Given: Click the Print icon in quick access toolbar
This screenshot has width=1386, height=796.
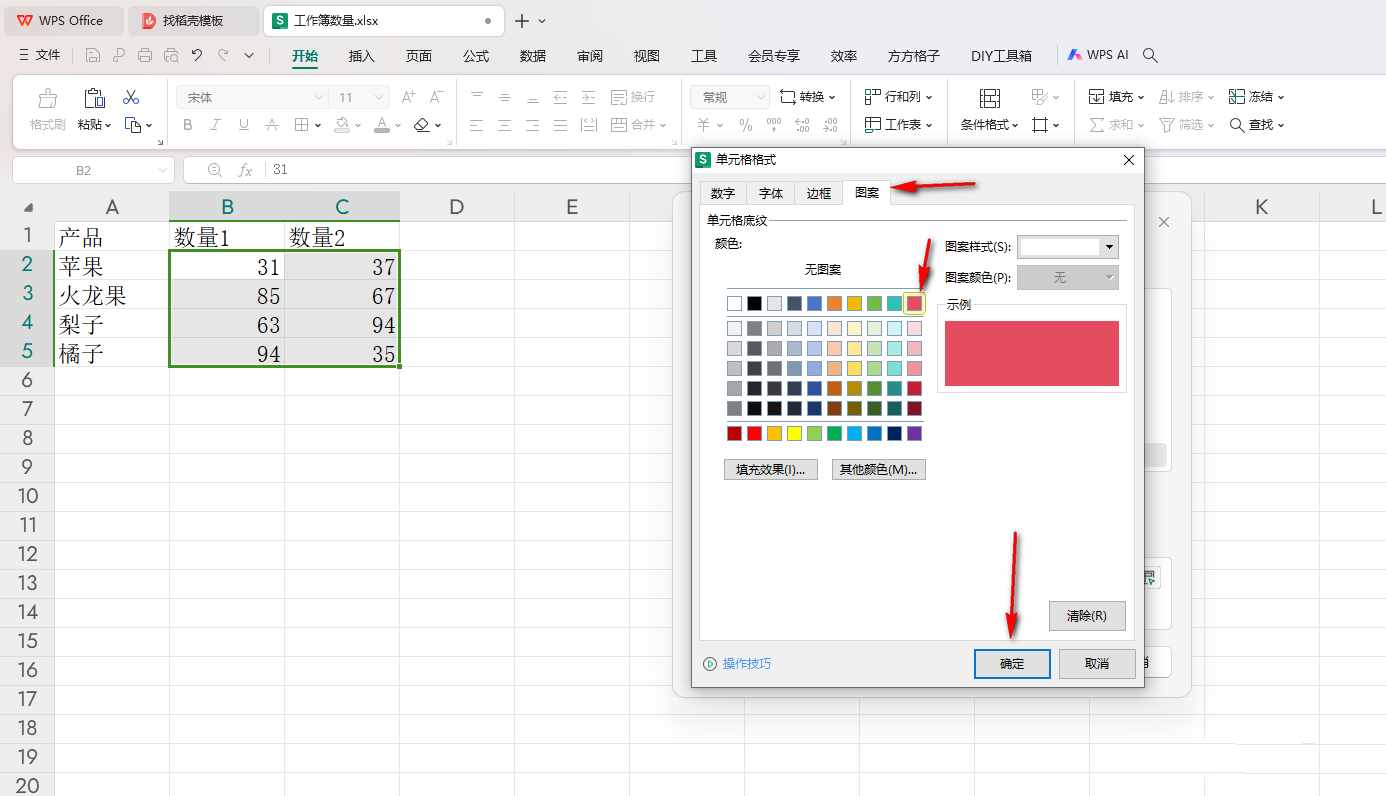Looking at the screenshot, I should 145,56.
